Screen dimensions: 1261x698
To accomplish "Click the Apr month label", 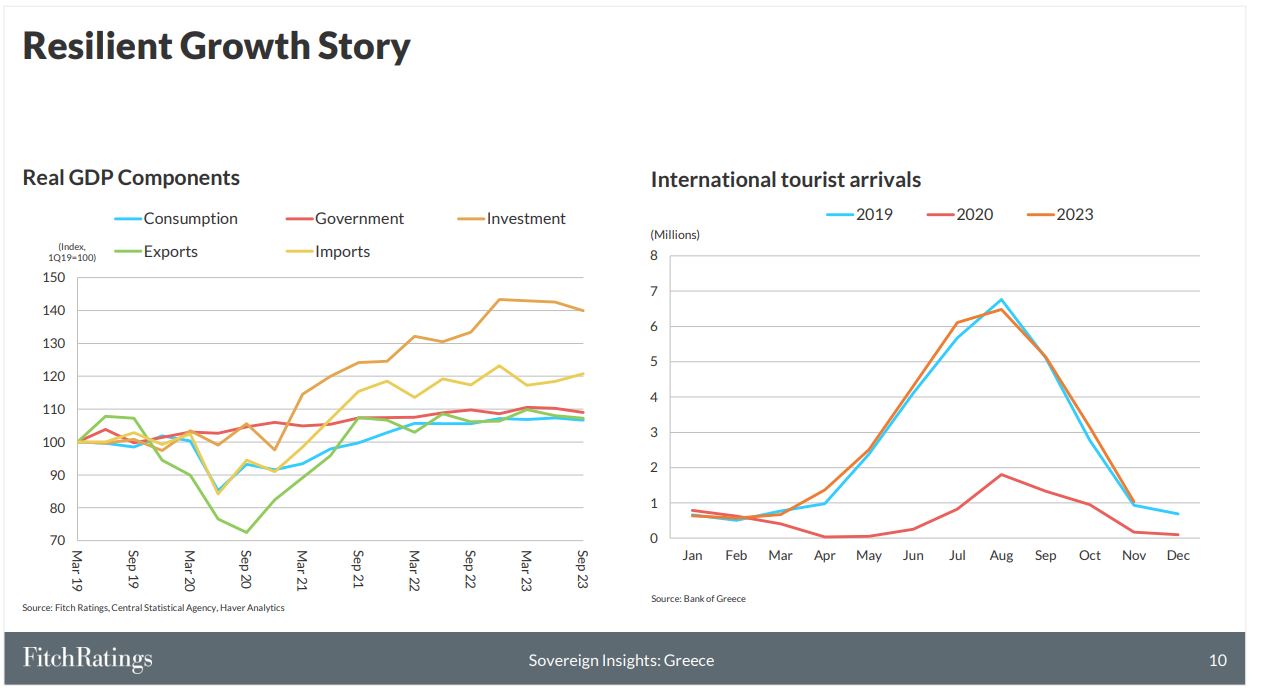I will [825, 556].
